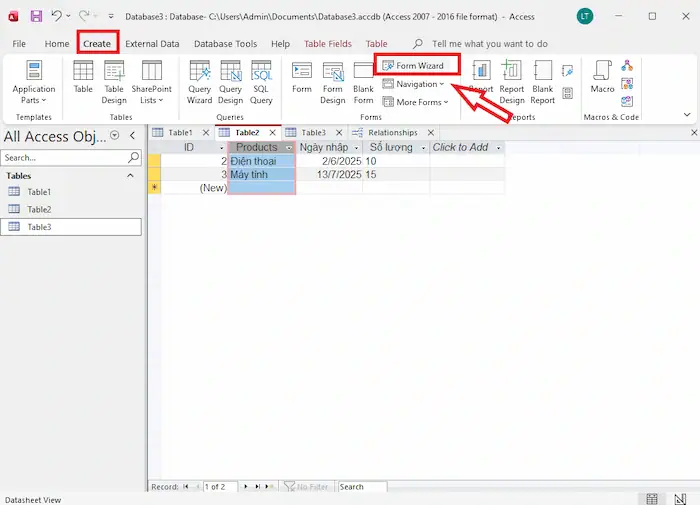Select the new record row selector
Image resolution: width=700 pixels, height=505 pixels.
pos(153,187)
